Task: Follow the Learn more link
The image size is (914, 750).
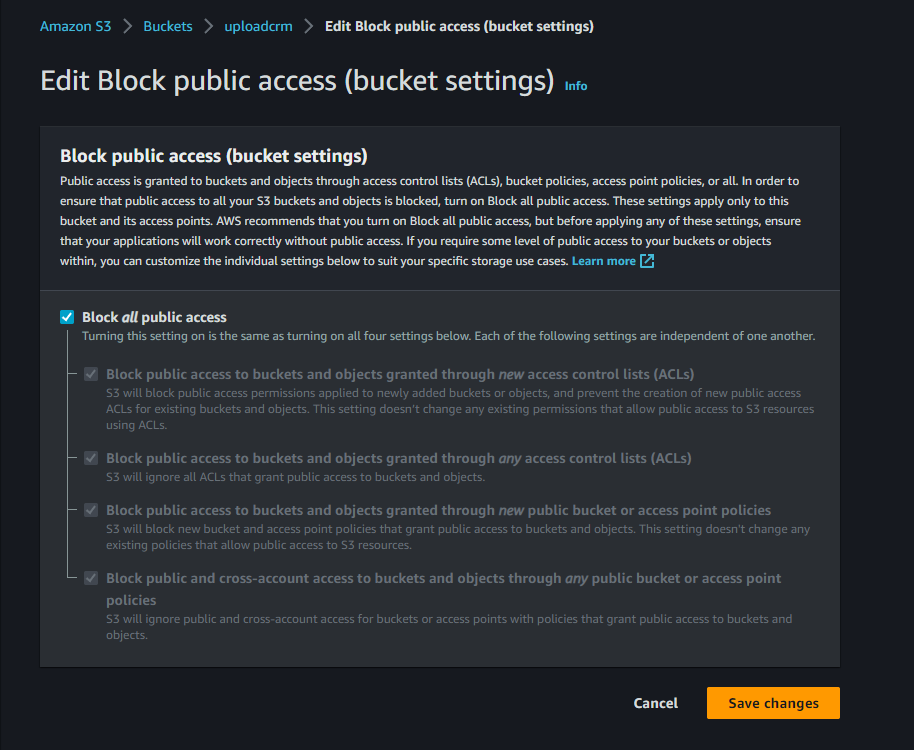Action: click(603, 261)
